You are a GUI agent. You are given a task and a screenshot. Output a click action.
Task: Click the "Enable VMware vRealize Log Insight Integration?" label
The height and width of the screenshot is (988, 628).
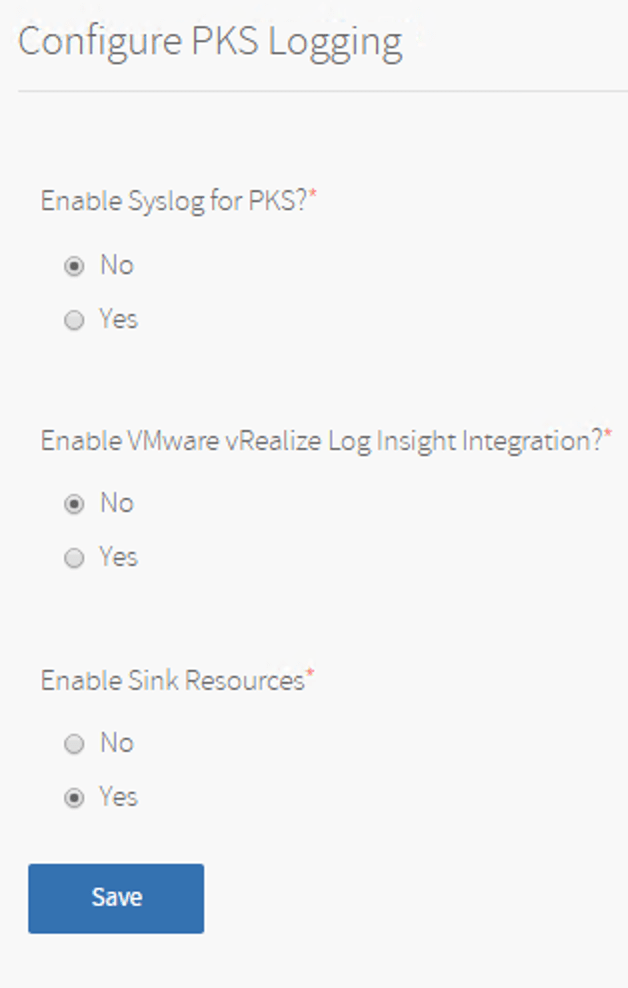(321, 441)
